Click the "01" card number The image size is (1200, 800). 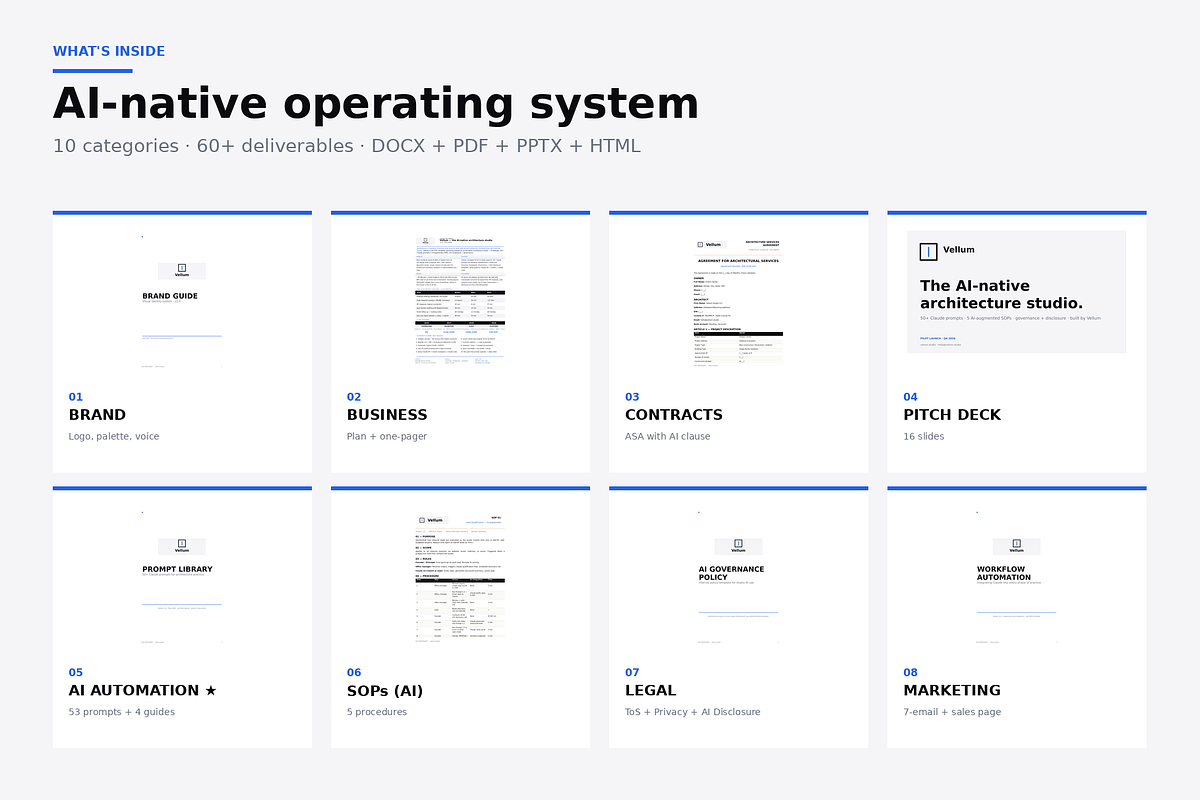point(76,397)
